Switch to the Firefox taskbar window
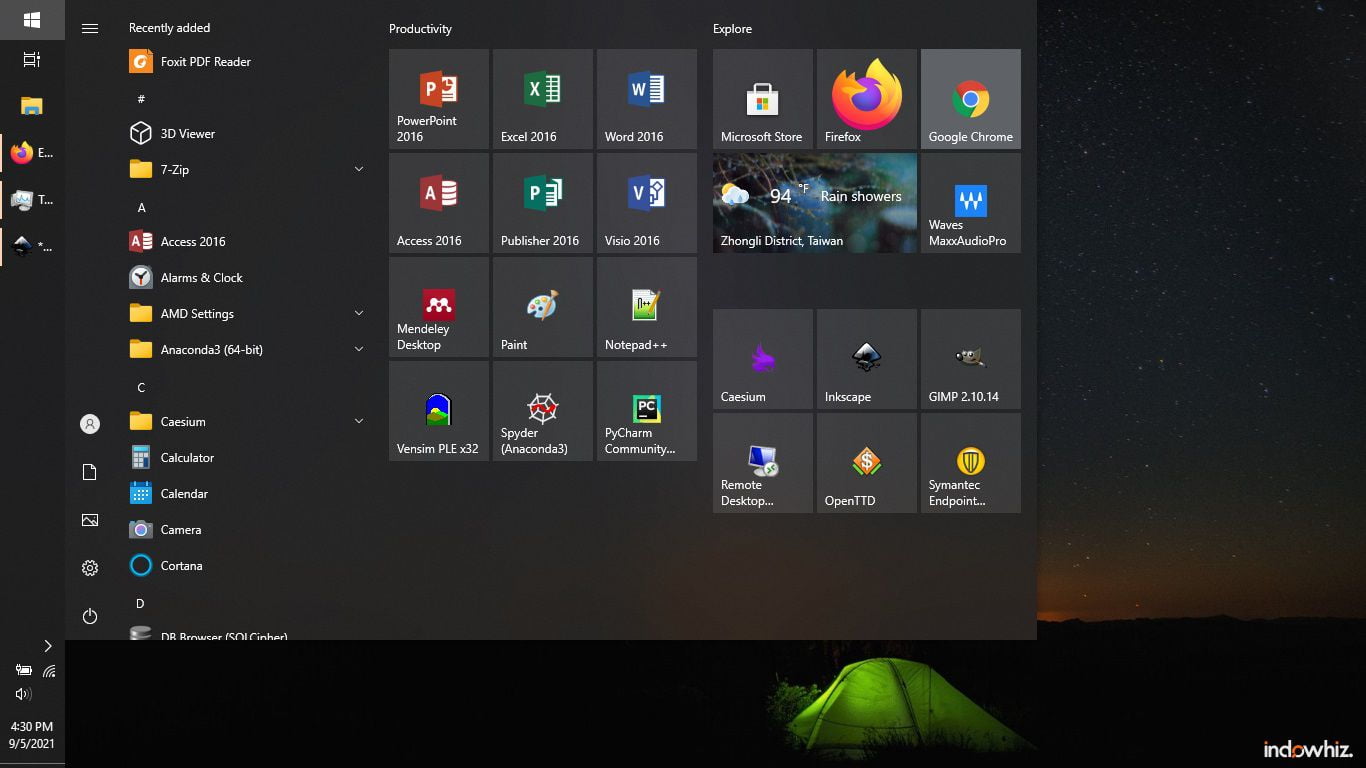This screenshot has width=1366, height=768. click(x=32, y=153)
